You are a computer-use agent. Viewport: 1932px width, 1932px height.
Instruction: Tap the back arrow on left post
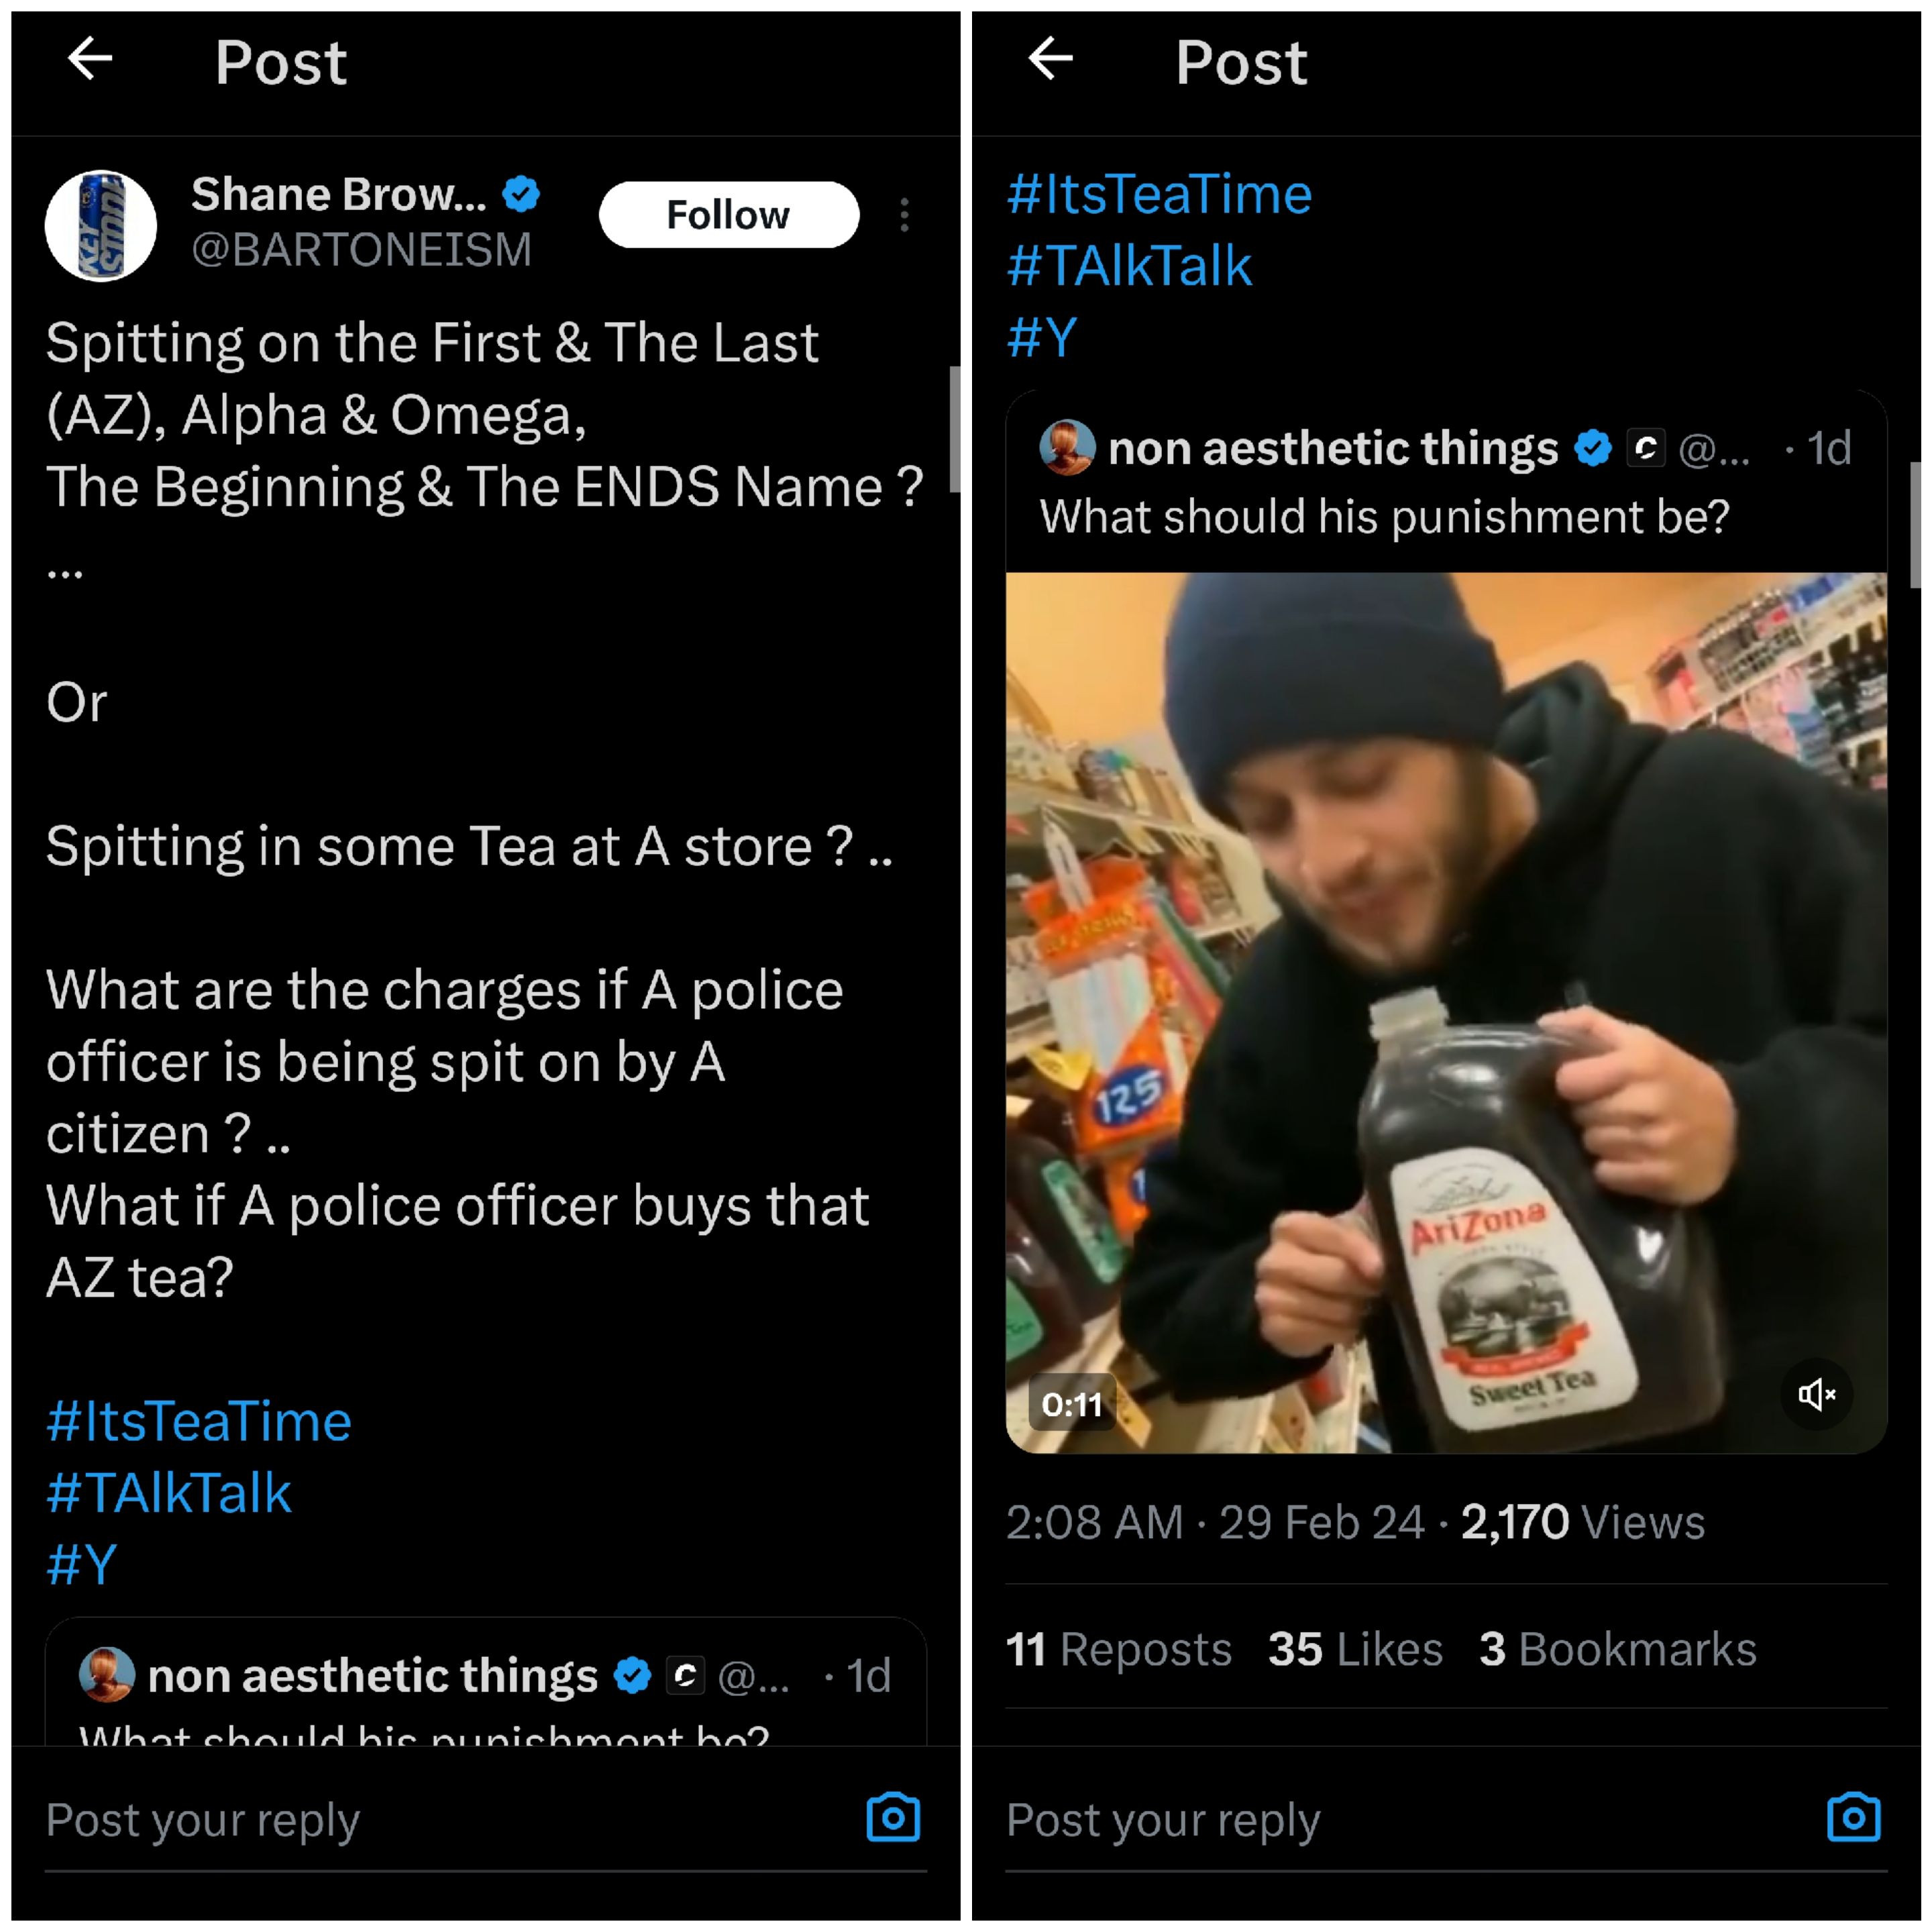tap(90, 59)
